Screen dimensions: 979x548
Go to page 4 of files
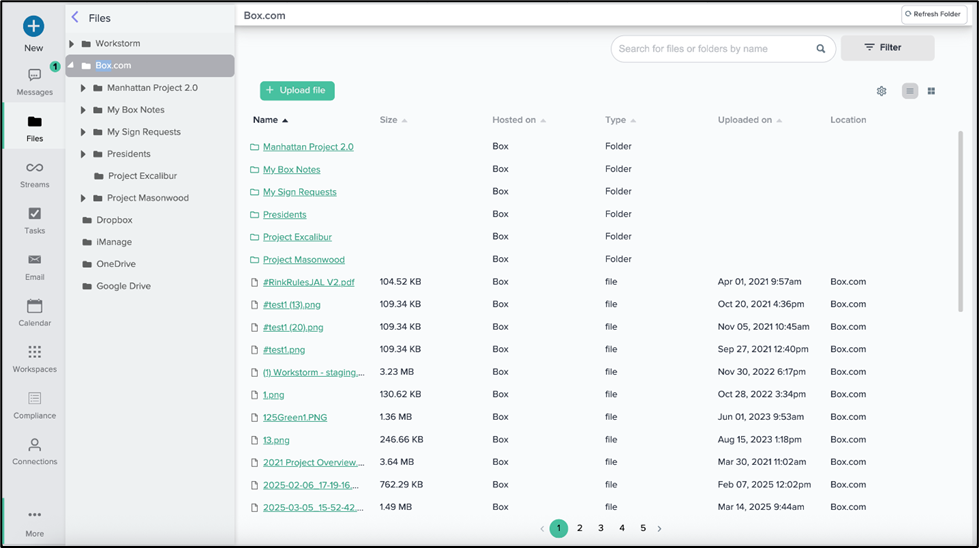[x=622, y=528]
